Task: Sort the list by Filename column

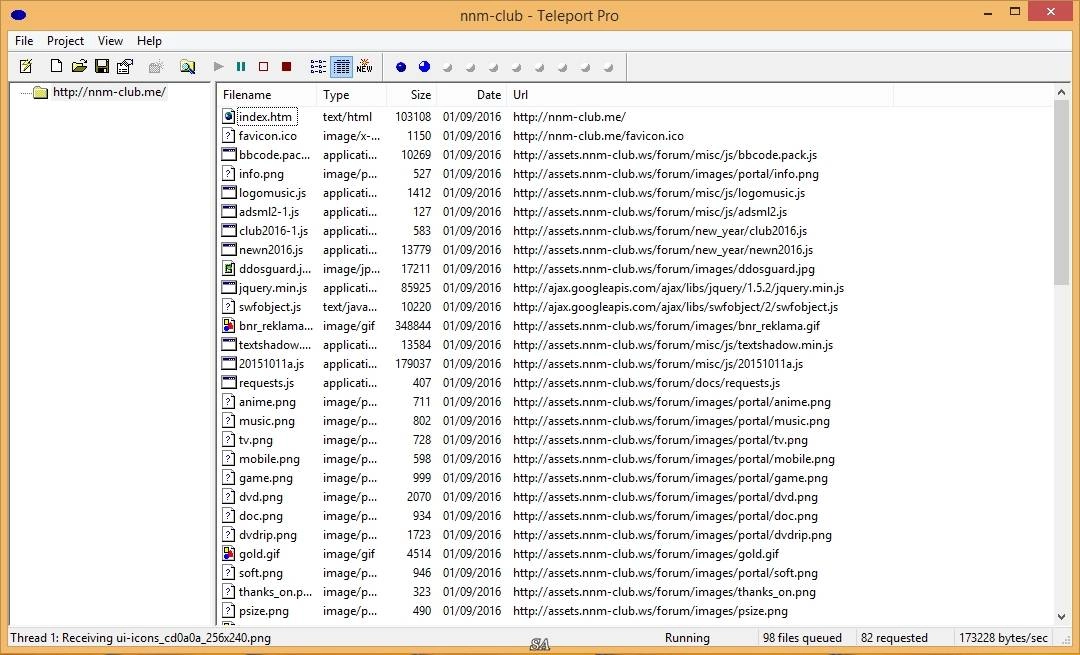Action: coord(267,95)
